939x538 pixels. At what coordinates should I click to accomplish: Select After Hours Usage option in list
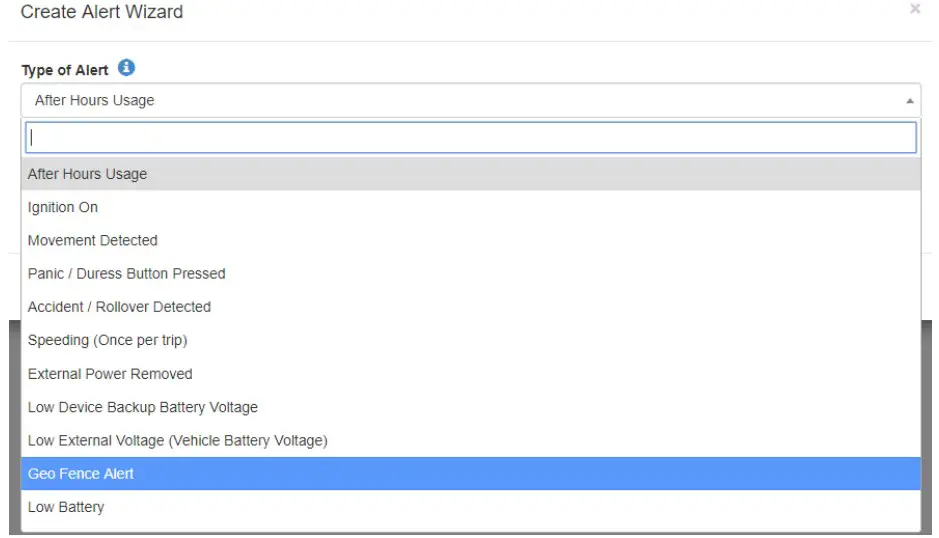[87, 174]
